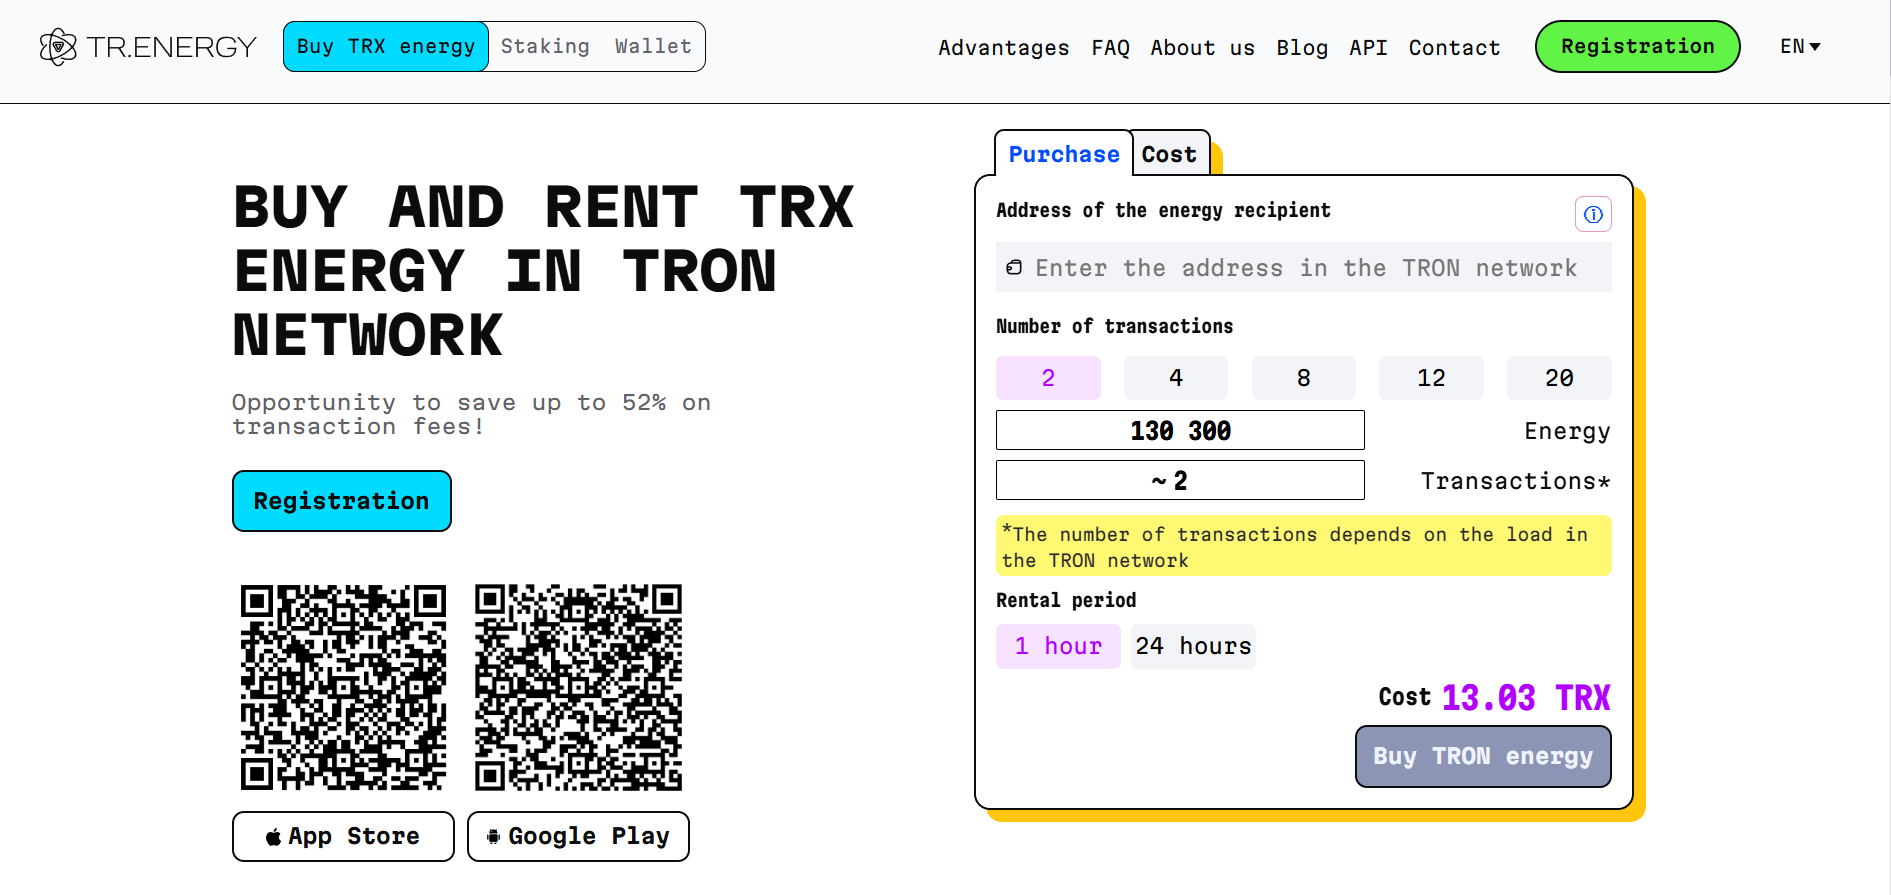Select Buy TRX energy nav tab
The image size is (1891, 895).
click(x=386, y=47)
